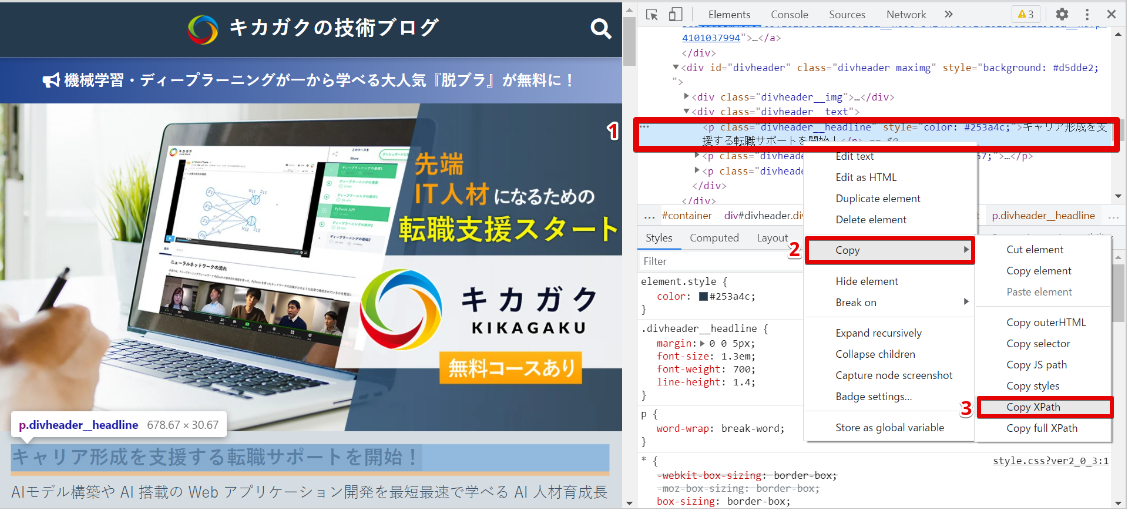The image size is (1127, 509).
Task: Toggle the DevTools device toolbar icon
Action: [x=675, y=14]
